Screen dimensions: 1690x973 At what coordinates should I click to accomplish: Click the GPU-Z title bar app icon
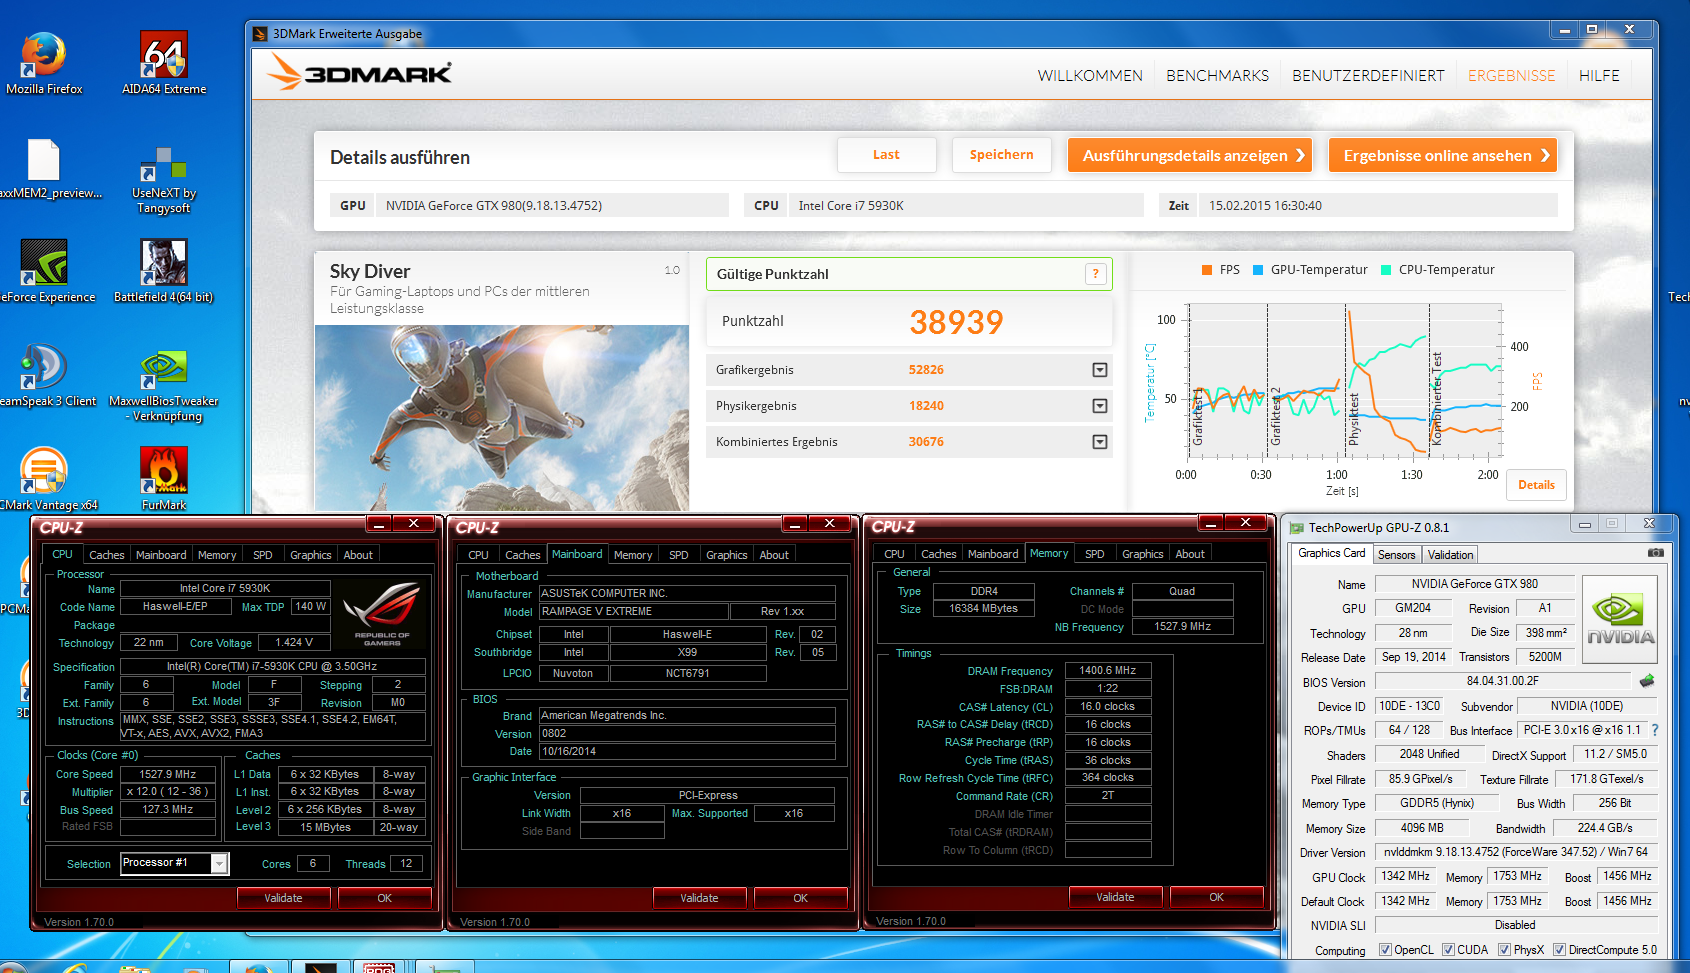tap(1297, 528)
